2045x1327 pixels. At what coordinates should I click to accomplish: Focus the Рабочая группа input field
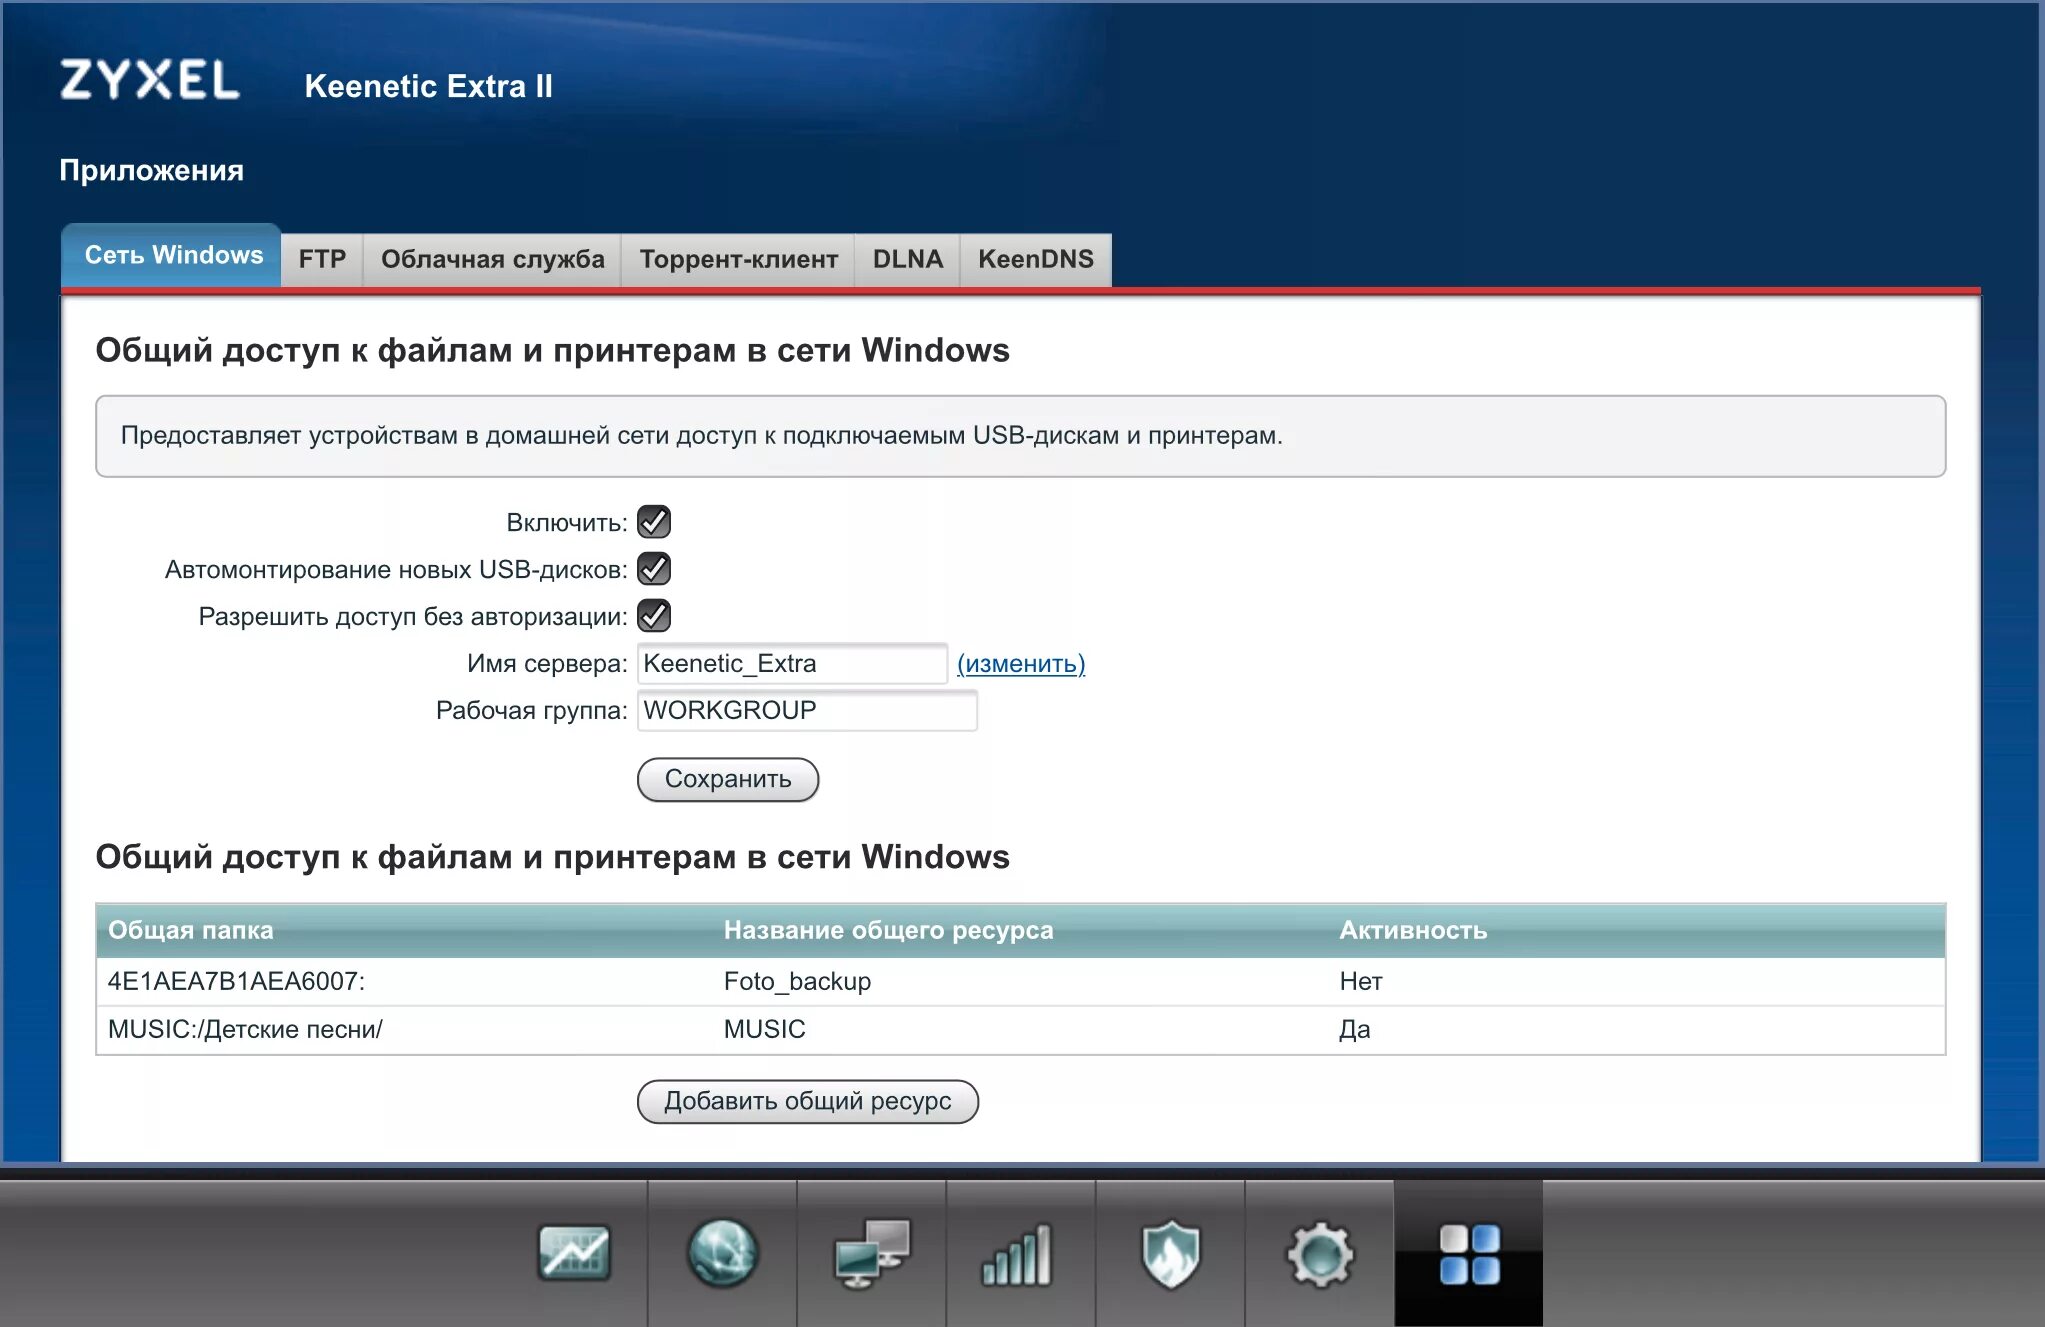coord(807,711)
